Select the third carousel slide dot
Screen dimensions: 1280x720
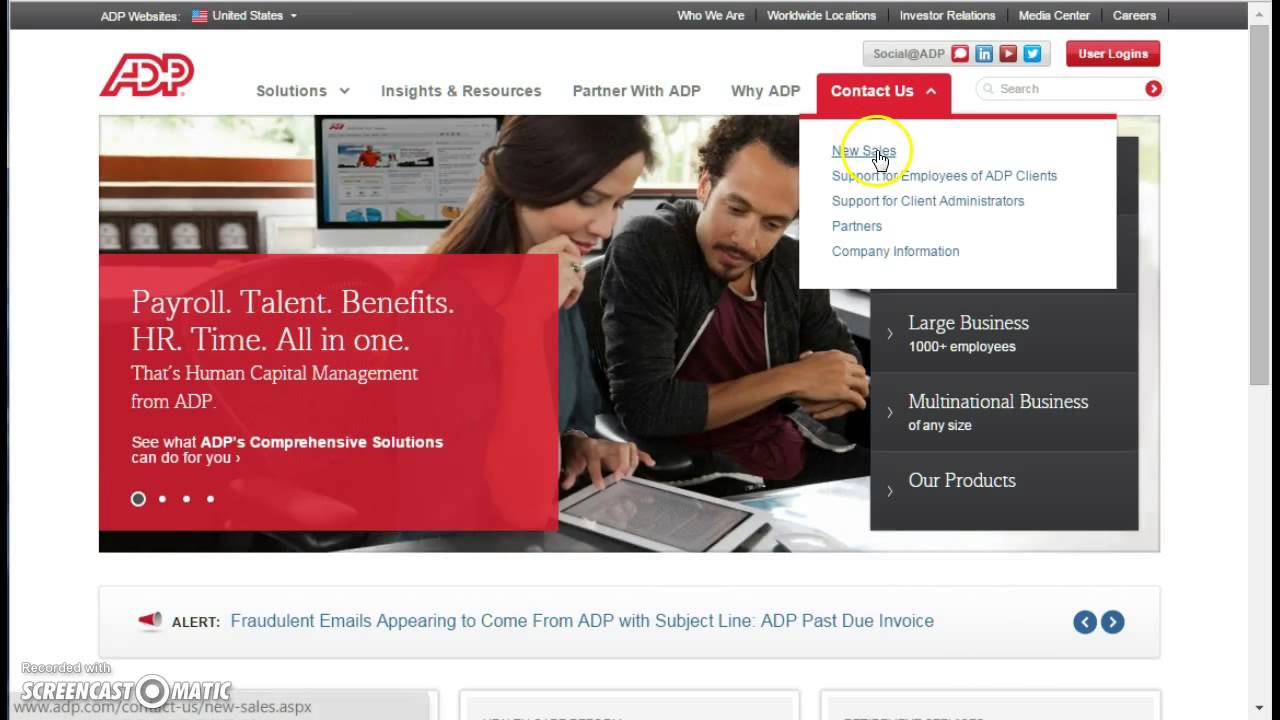(x=186, y=499)
